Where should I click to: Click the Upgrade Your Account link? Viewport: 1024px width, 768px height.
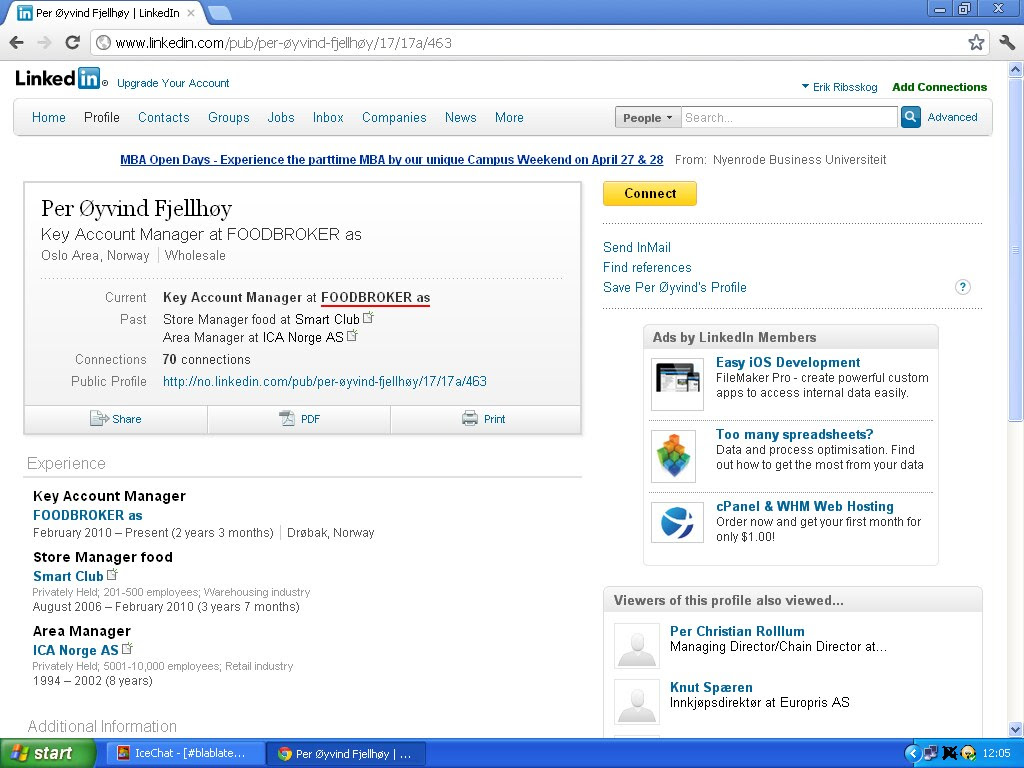(173, 83)
